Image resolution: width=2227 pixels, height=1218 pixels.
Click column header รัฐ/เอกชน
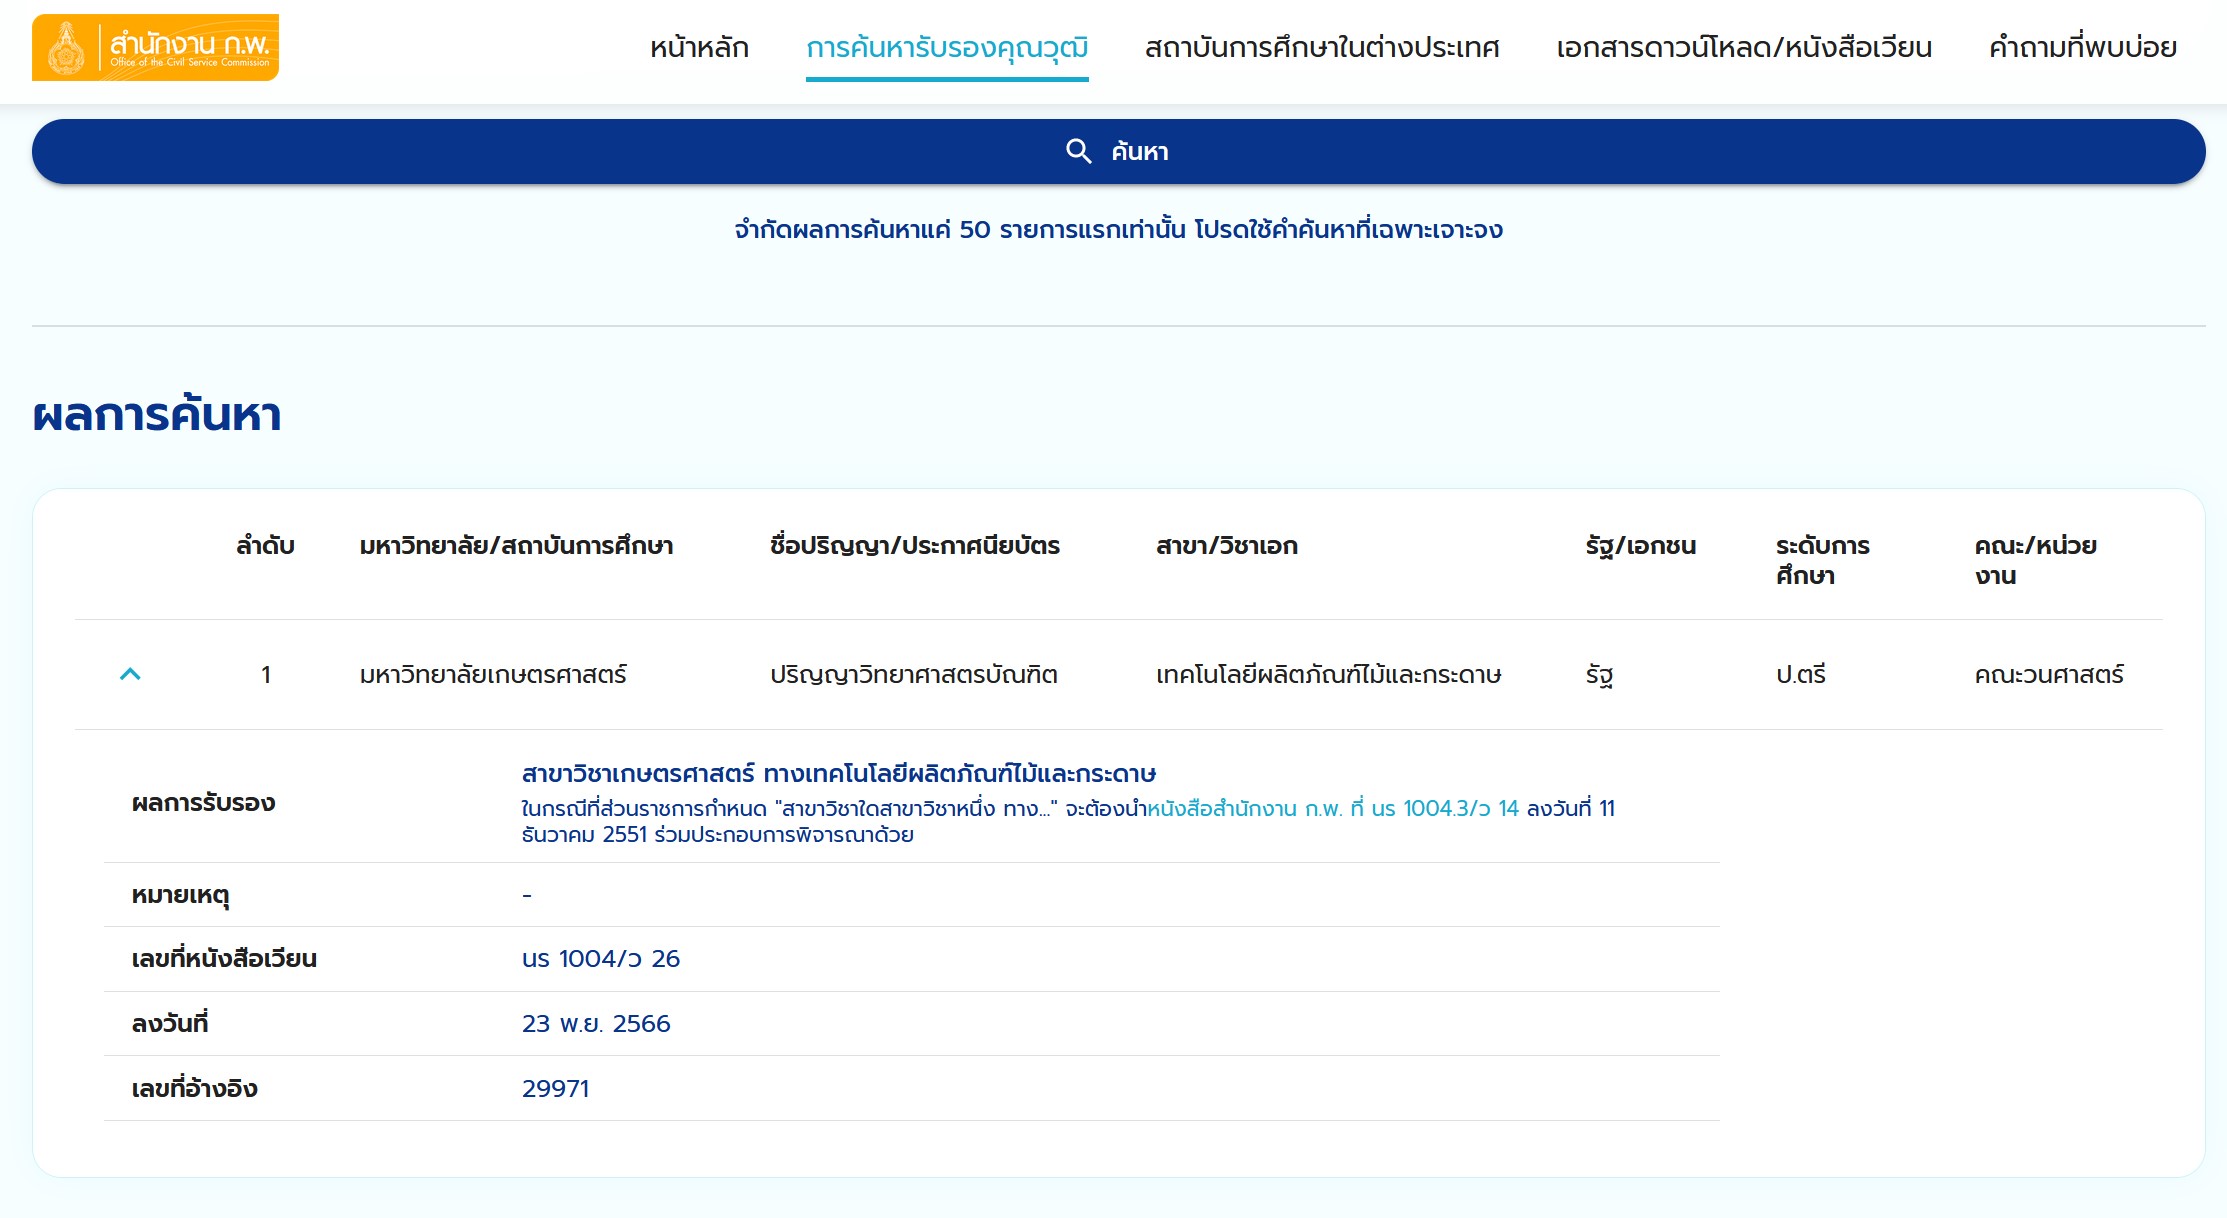tap(1640, 545)
